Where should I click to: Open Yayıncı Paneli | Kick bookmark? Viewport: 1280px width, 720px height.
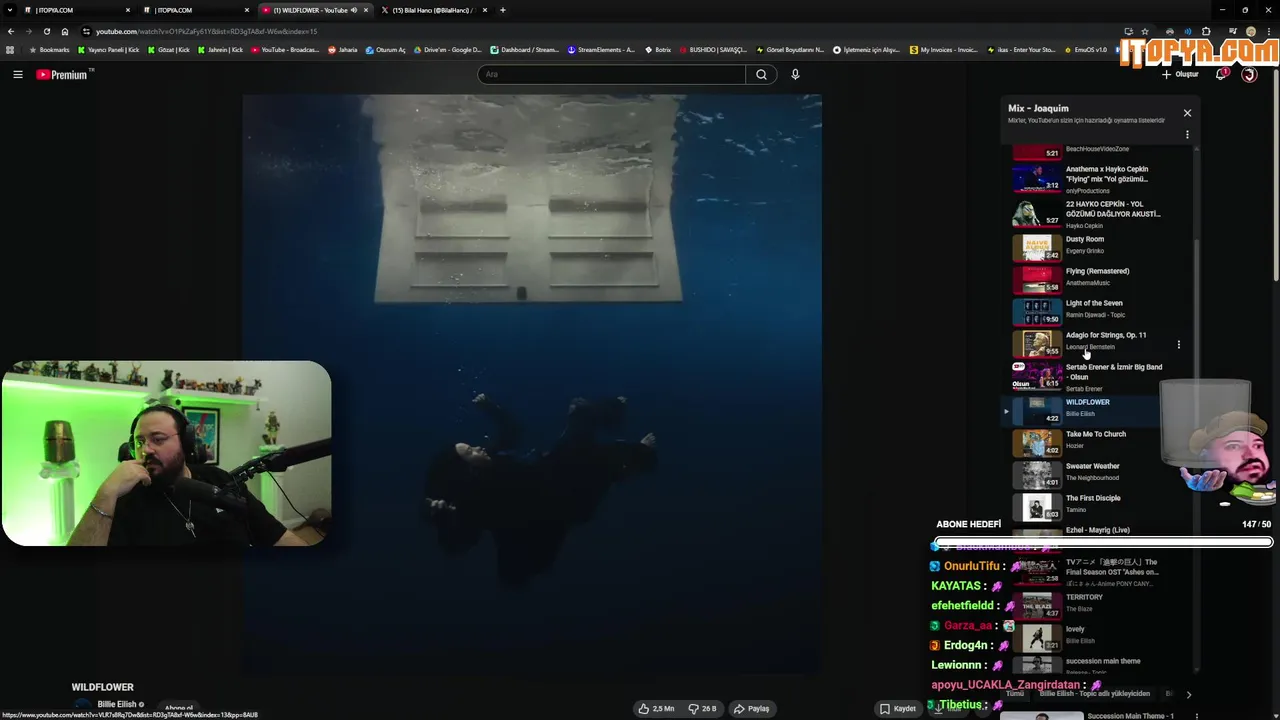coord(107,49)
